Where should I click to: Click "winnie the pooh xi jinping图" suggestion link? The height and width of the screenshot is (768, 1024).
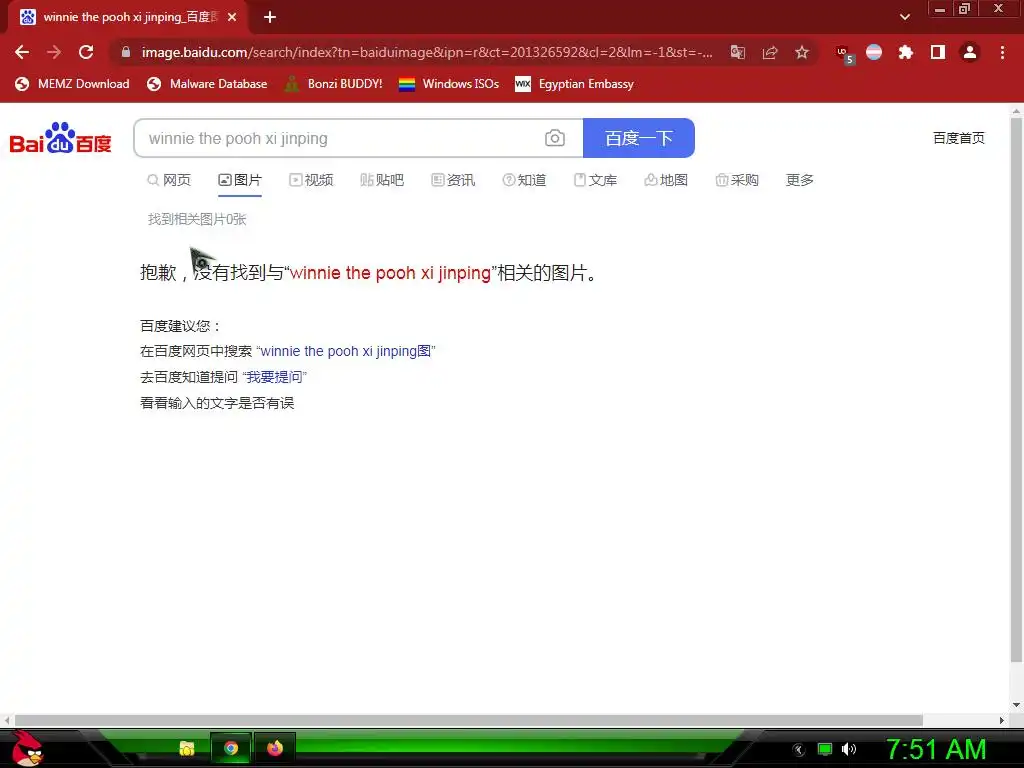(346, 351)
